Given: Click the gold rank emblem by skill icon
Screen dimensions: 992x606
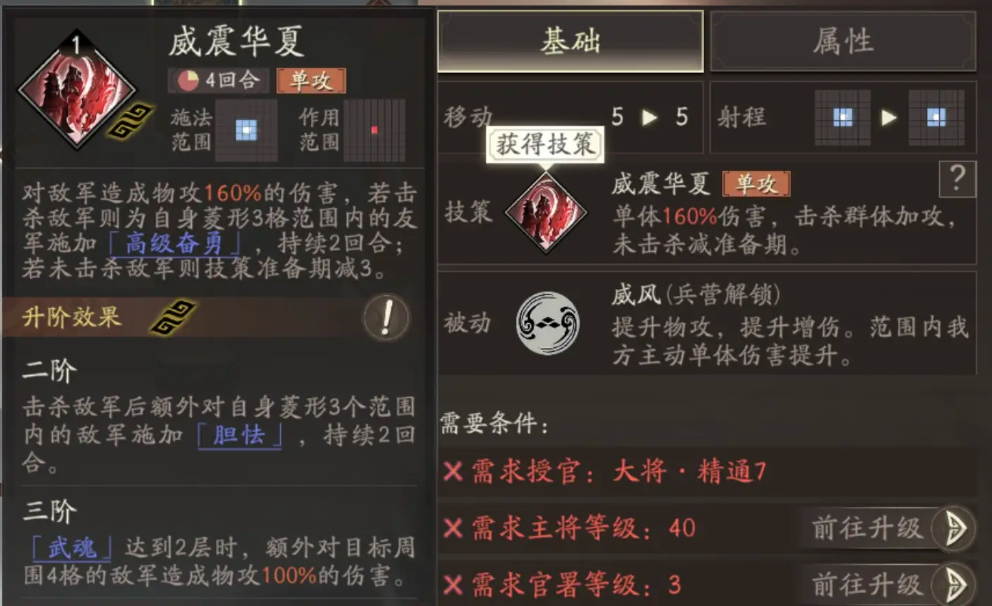Looking at the screenshot, I should pos(130,120).
